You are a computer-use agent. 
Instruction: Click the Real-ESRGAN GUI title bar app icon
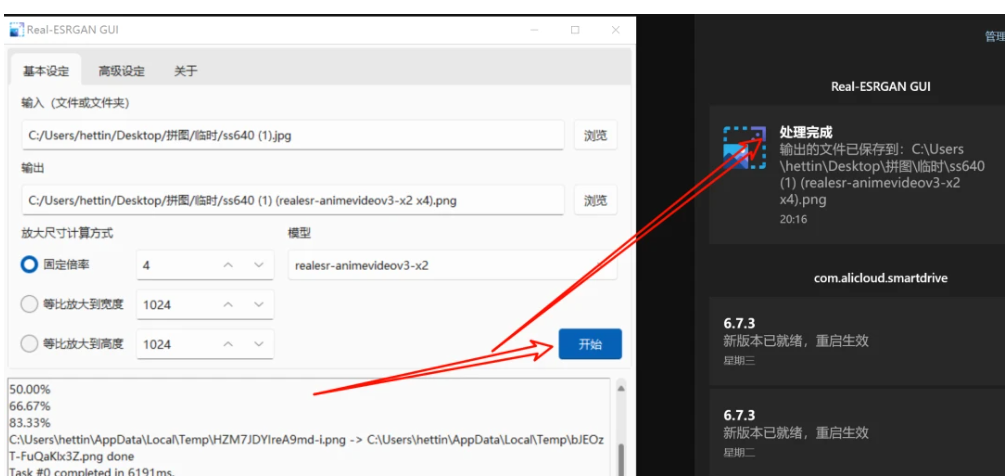point(17,30)
